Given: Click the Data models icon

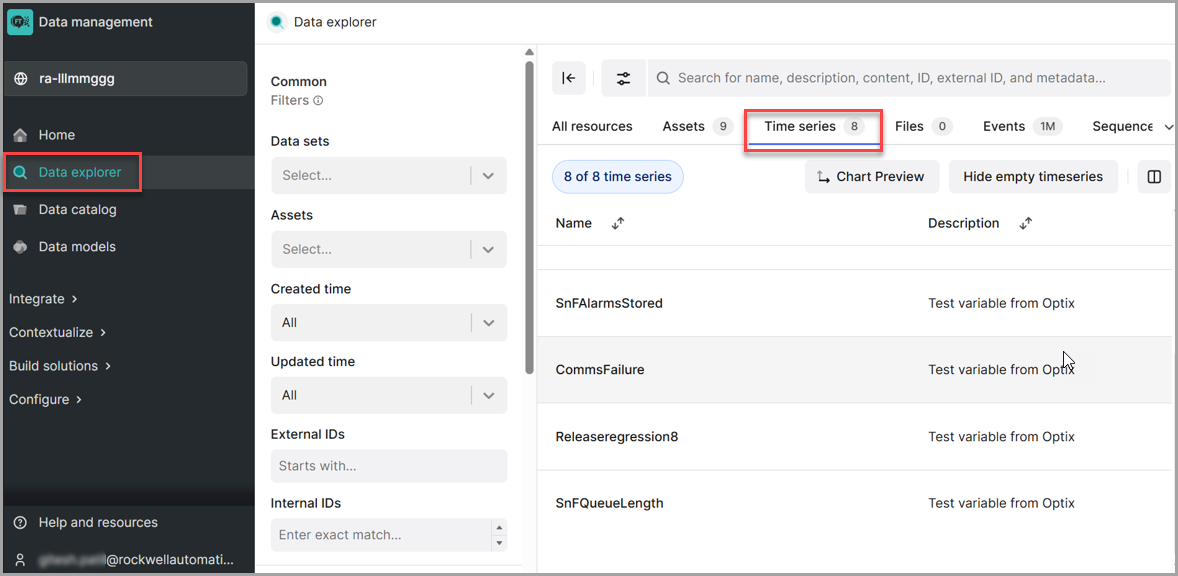Looking at the screenshot, I should (x=20, y=246).
